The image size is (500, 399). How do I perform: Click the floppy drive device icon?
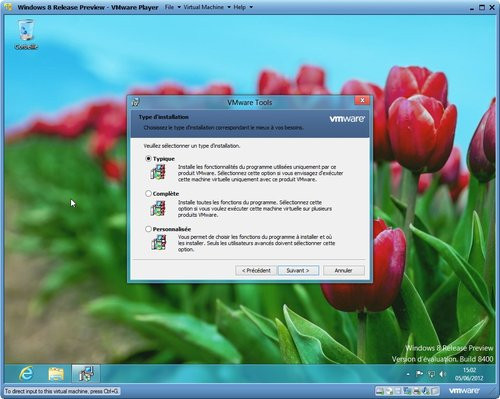(397, 391)
